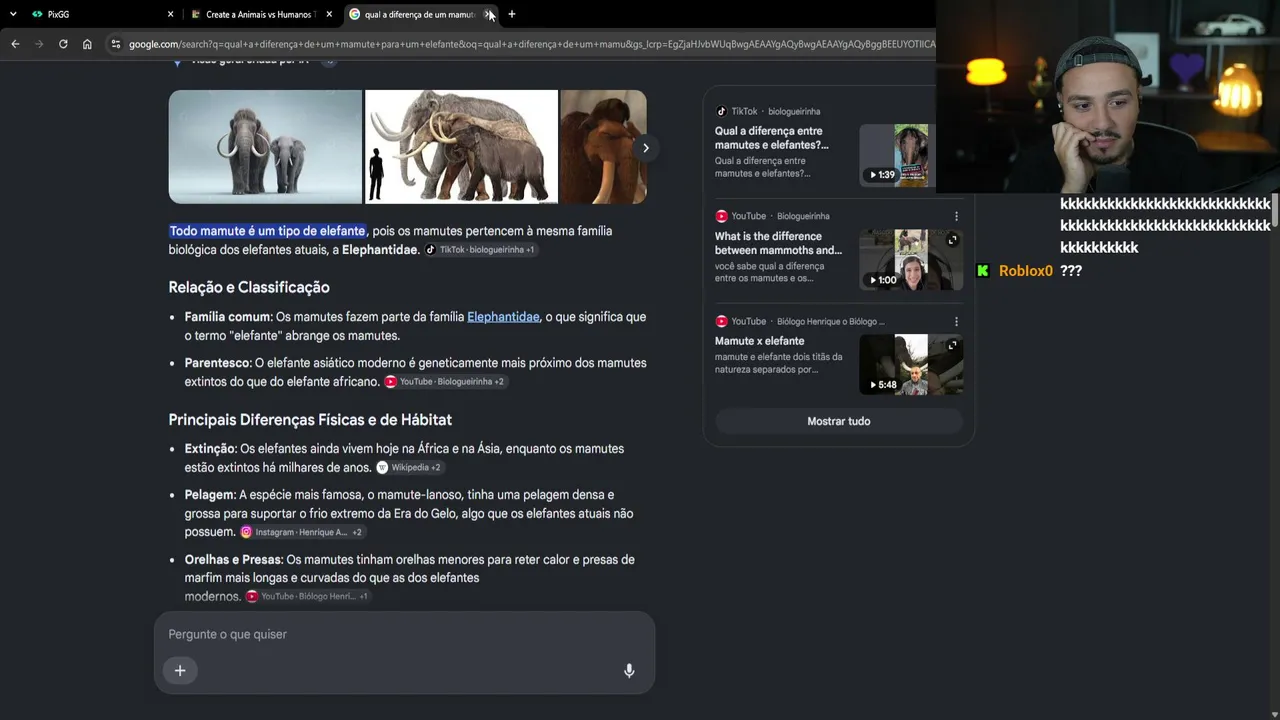Open options menu for the Biologueirinha YouTube card
The height and width of the screenshot is (720, 1280).
[x=956, y=216]
